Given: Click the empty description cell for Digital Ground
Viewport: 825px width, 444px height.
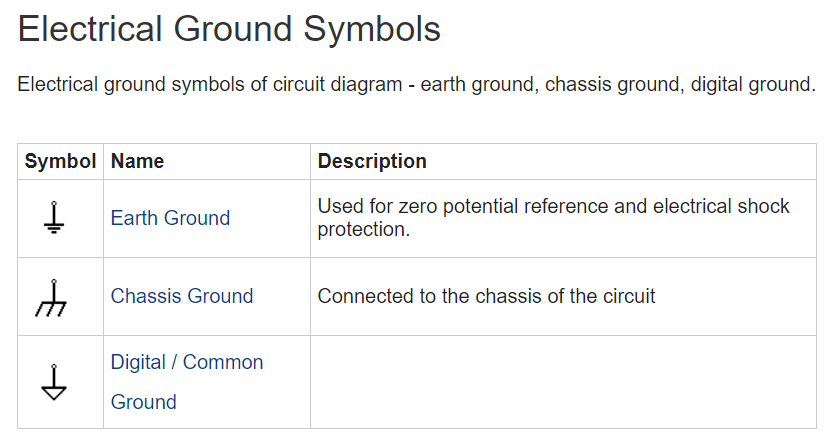Looking at the screenshot, I should [x=563, y=382].
